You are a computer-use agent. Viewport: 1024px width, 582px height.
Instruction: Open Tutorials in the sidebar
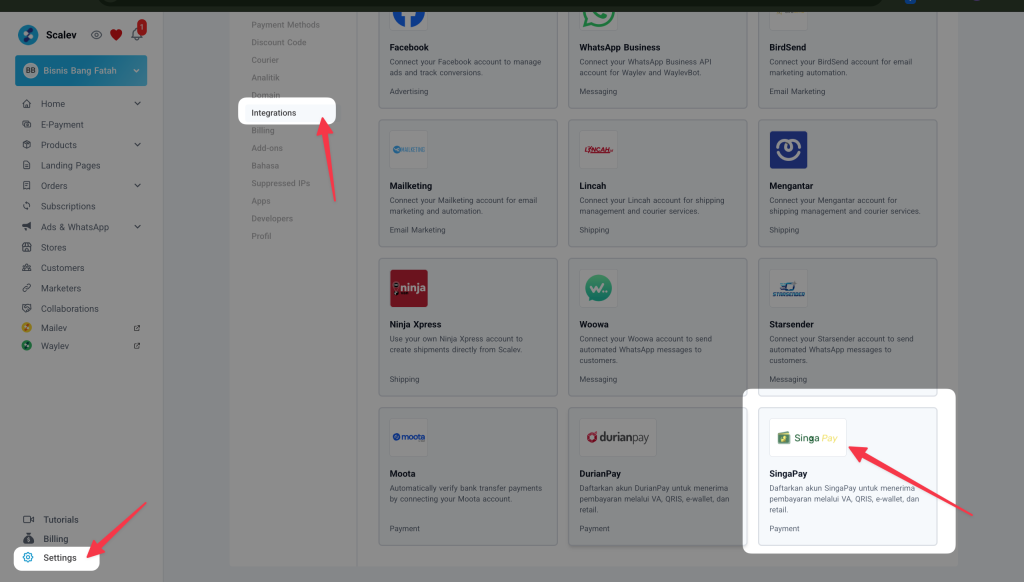61,519
